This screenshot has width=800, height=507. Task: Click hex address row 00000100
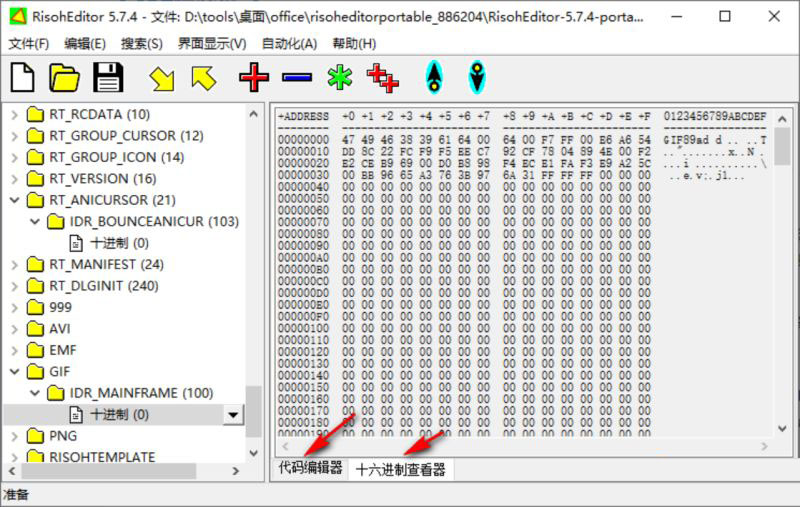[x=304, y=328]
